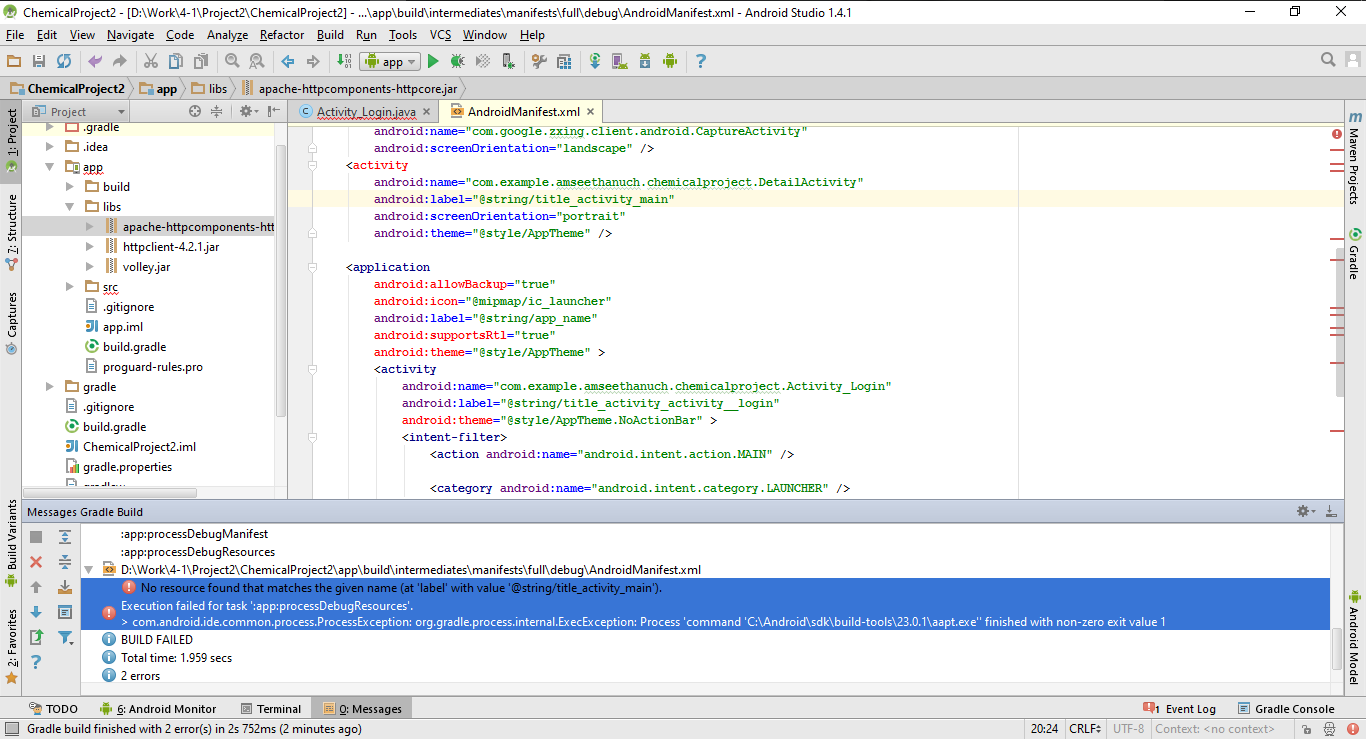This screenshot has height=756, width=1366.
Task: Click Collapse All icon in Project panel
Action: click(x=217, y=111)
